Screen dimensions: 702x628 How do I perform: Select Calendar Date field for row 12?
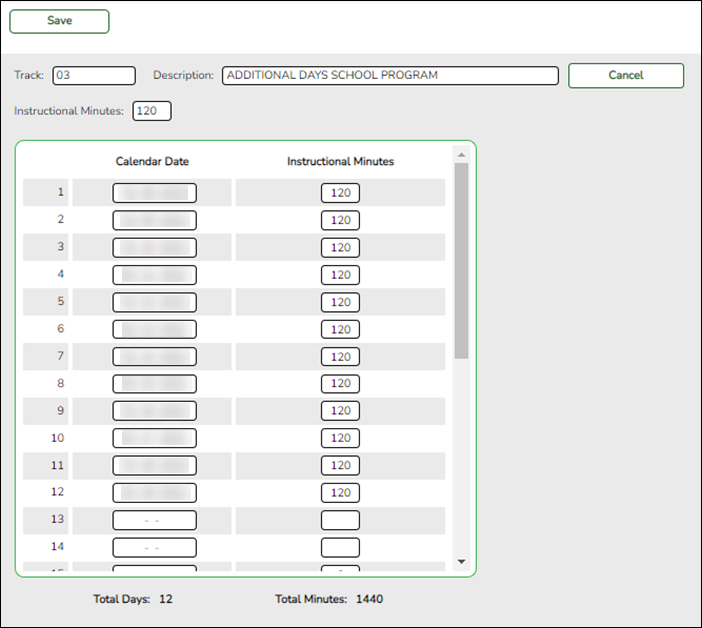(154, 493)
